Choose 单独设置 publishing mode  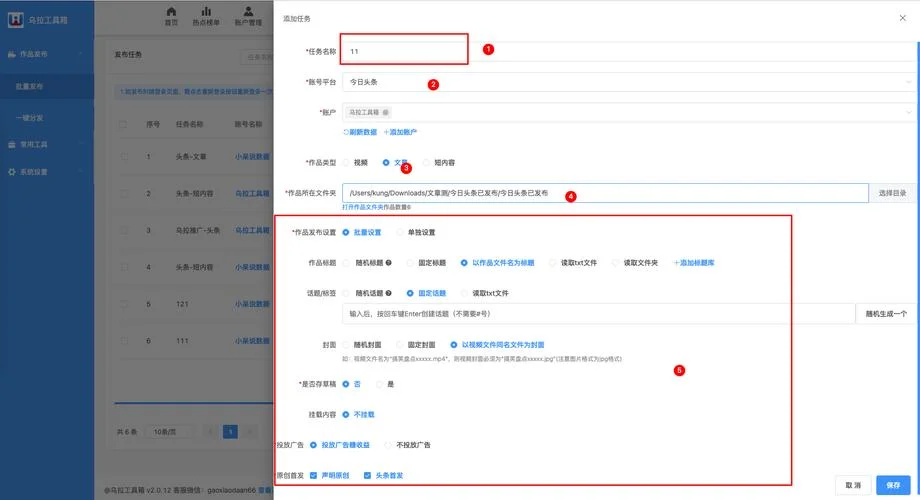coord(416,232)
